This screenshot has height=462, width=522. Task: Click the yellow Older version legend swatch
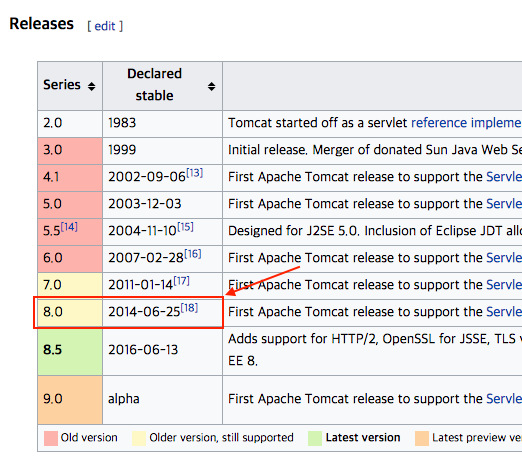click(139, 438)
